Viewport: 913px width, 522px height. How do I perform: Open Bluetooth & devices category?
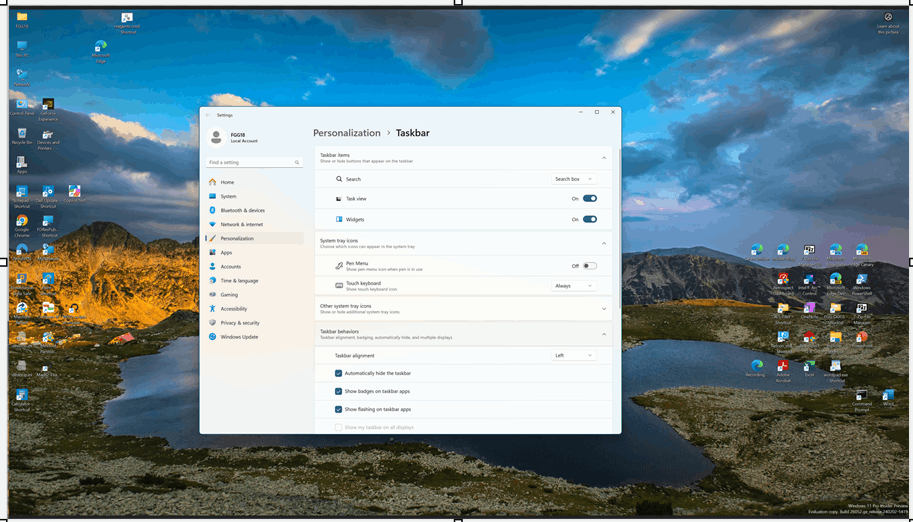click(x=254, y=210)
